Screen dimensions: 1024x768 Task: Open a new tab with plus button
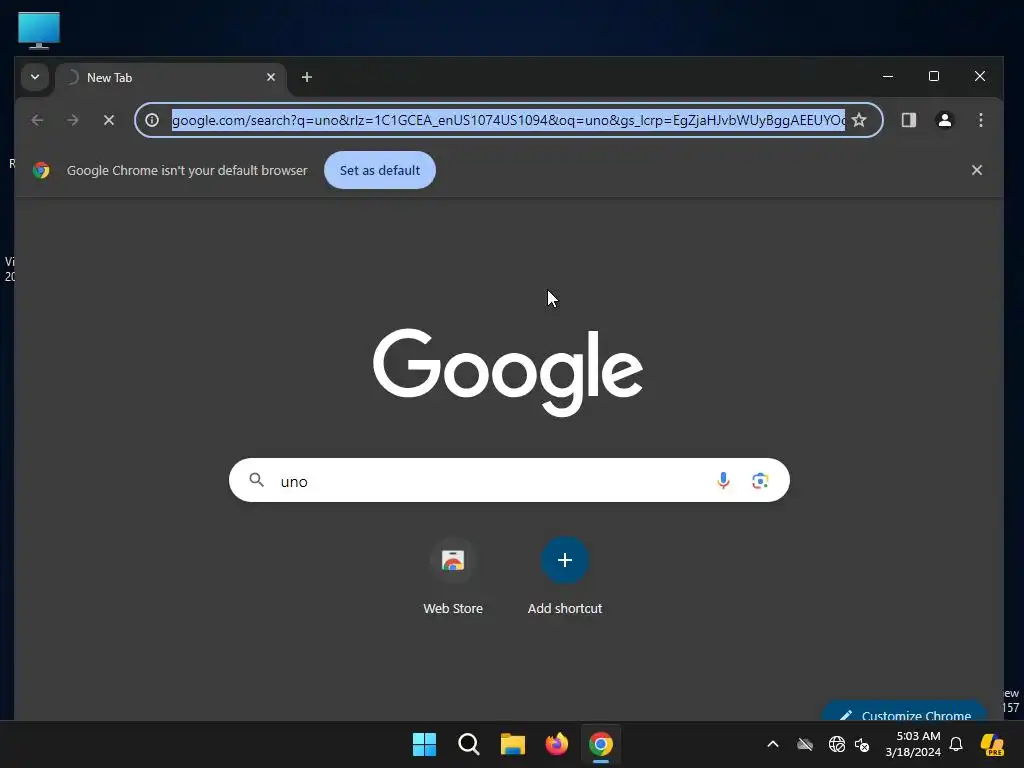pyautogui.click(x=306, y=77)
